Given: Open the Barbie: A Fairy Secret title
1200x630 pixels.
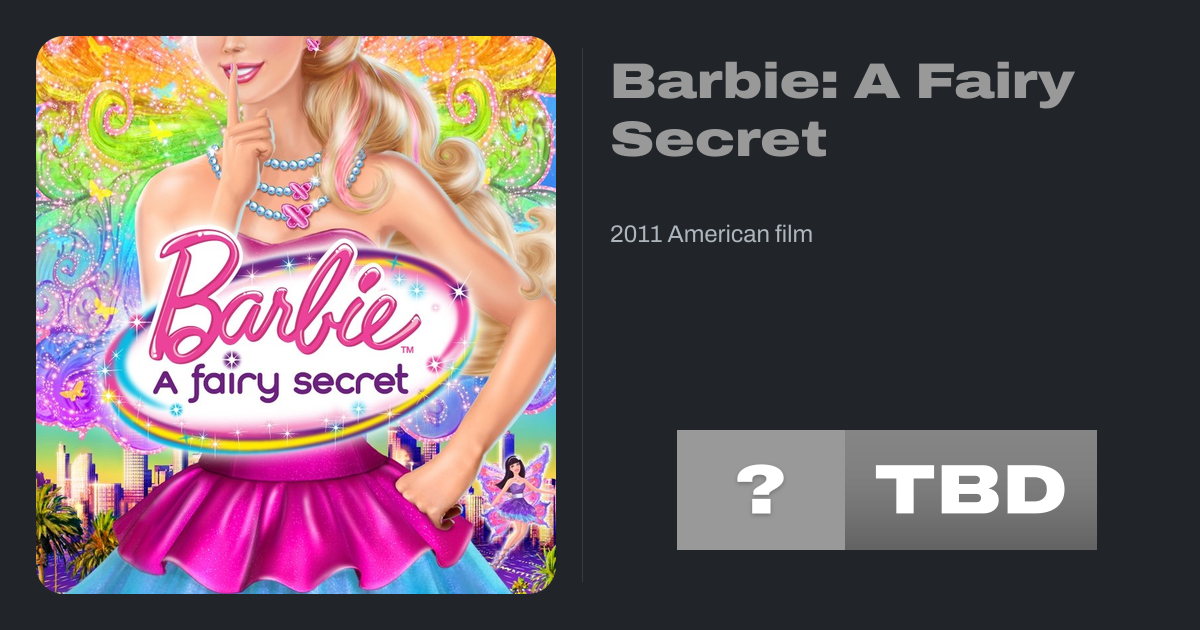Looking at the screenshot, I should pos(842,110).
